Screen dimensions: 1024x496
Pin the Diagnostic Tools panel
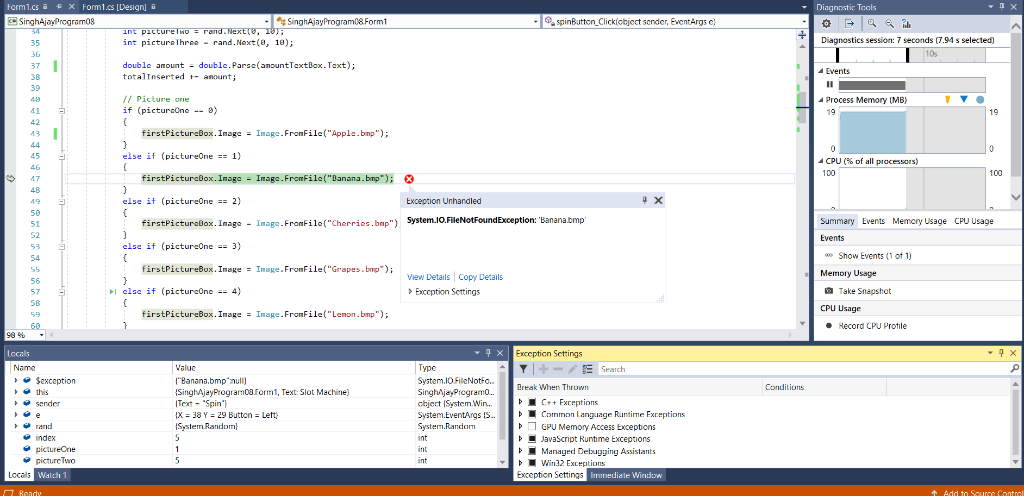[1002, 7]
